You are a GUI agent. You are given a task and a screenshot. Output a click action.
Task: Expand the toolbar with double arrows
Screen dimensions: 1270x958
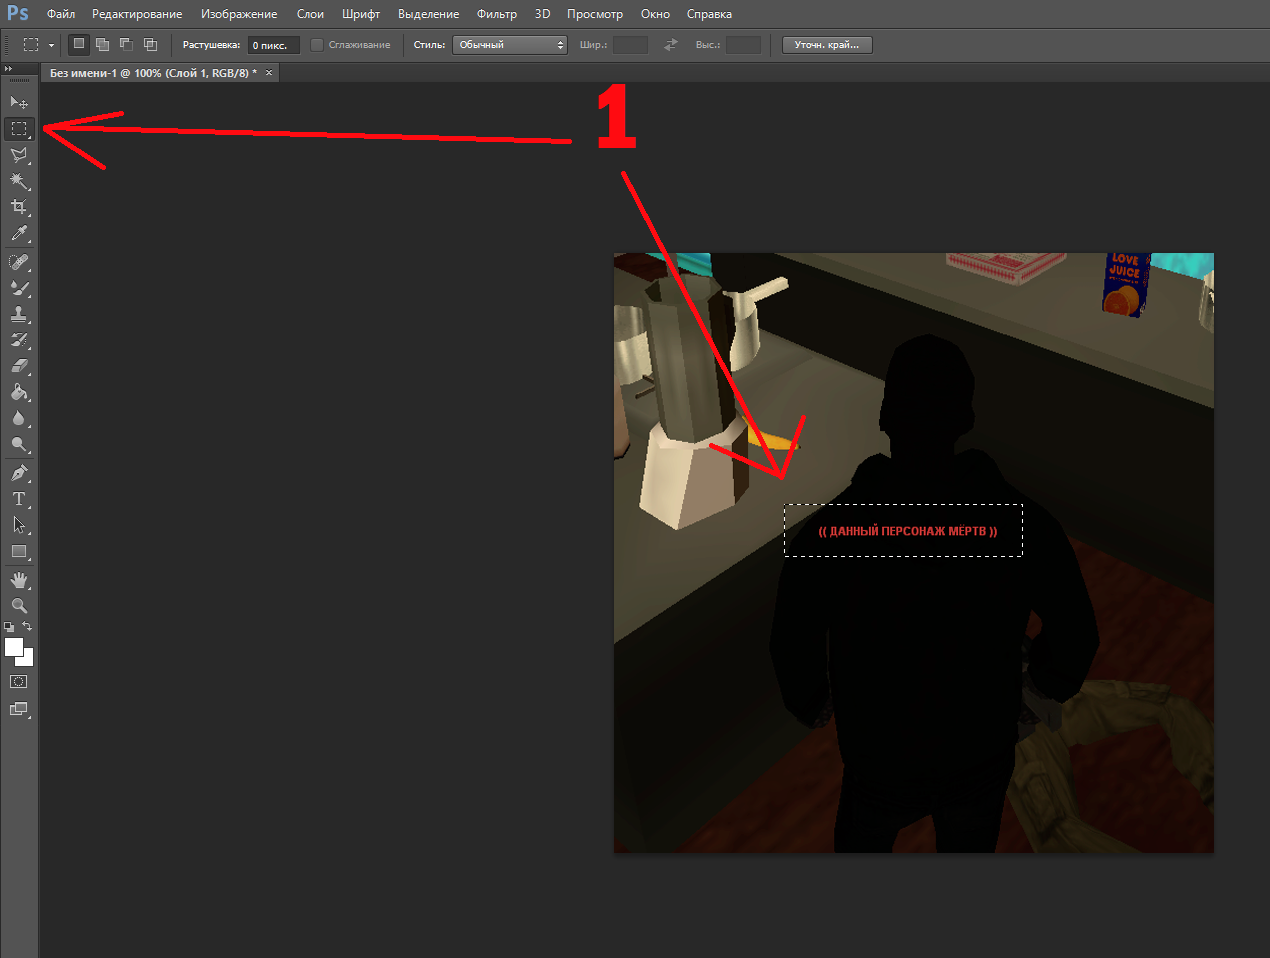pos(8,69)
